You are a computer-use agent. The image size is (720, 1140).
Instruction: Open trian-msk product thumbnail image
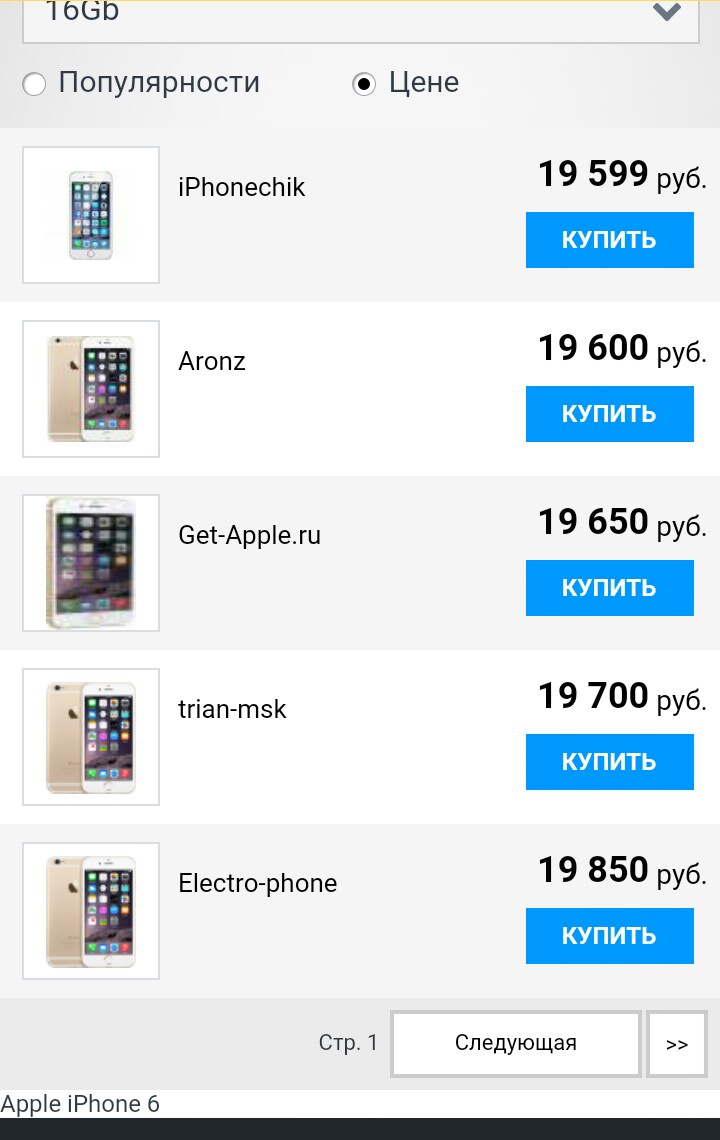91,737
